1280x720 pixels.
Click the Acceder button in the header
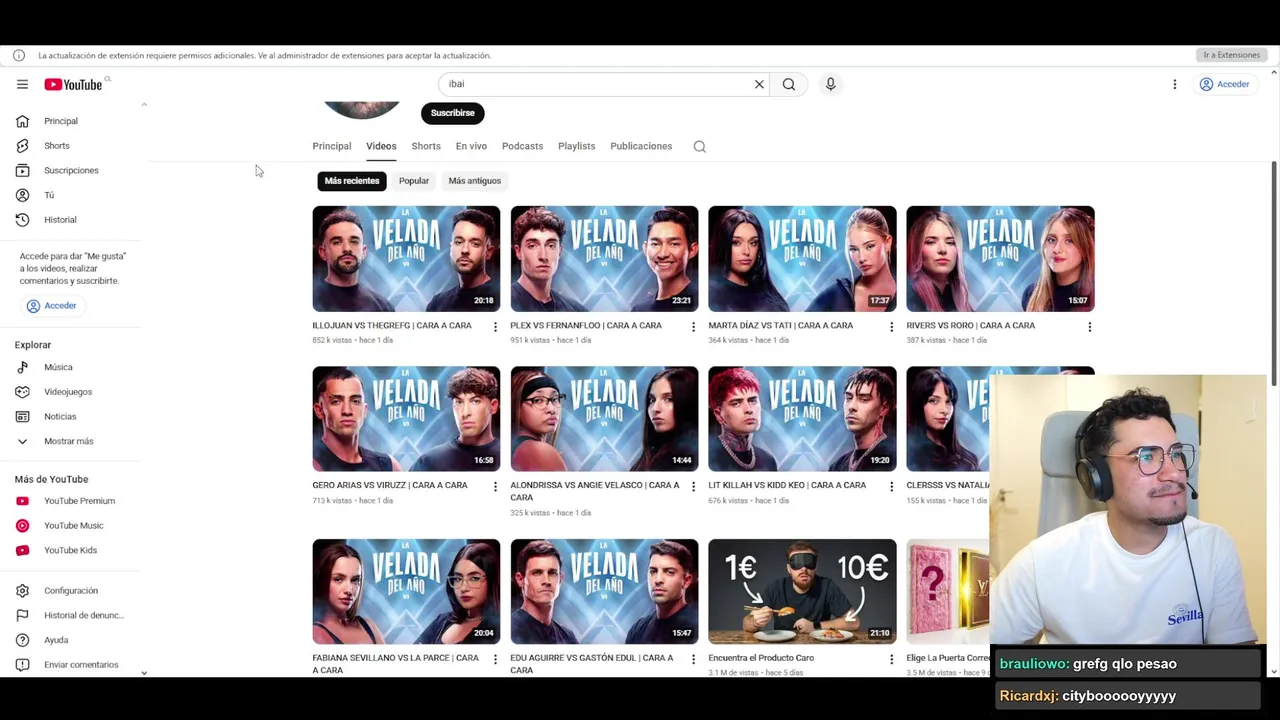1225,84
